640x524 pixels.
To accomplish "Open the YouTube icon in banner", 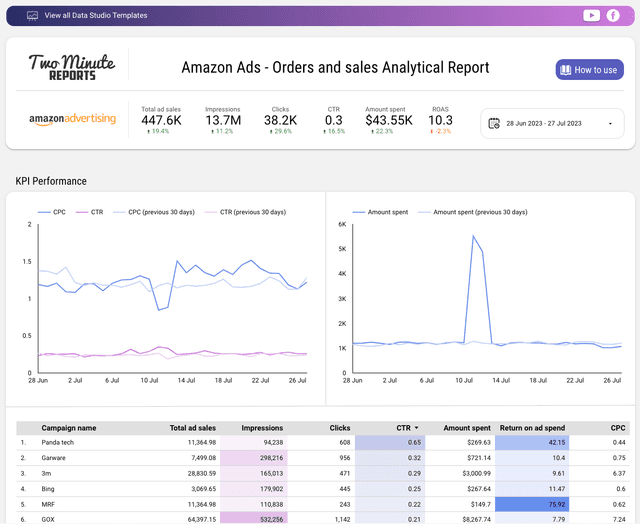I will point(591,16).
